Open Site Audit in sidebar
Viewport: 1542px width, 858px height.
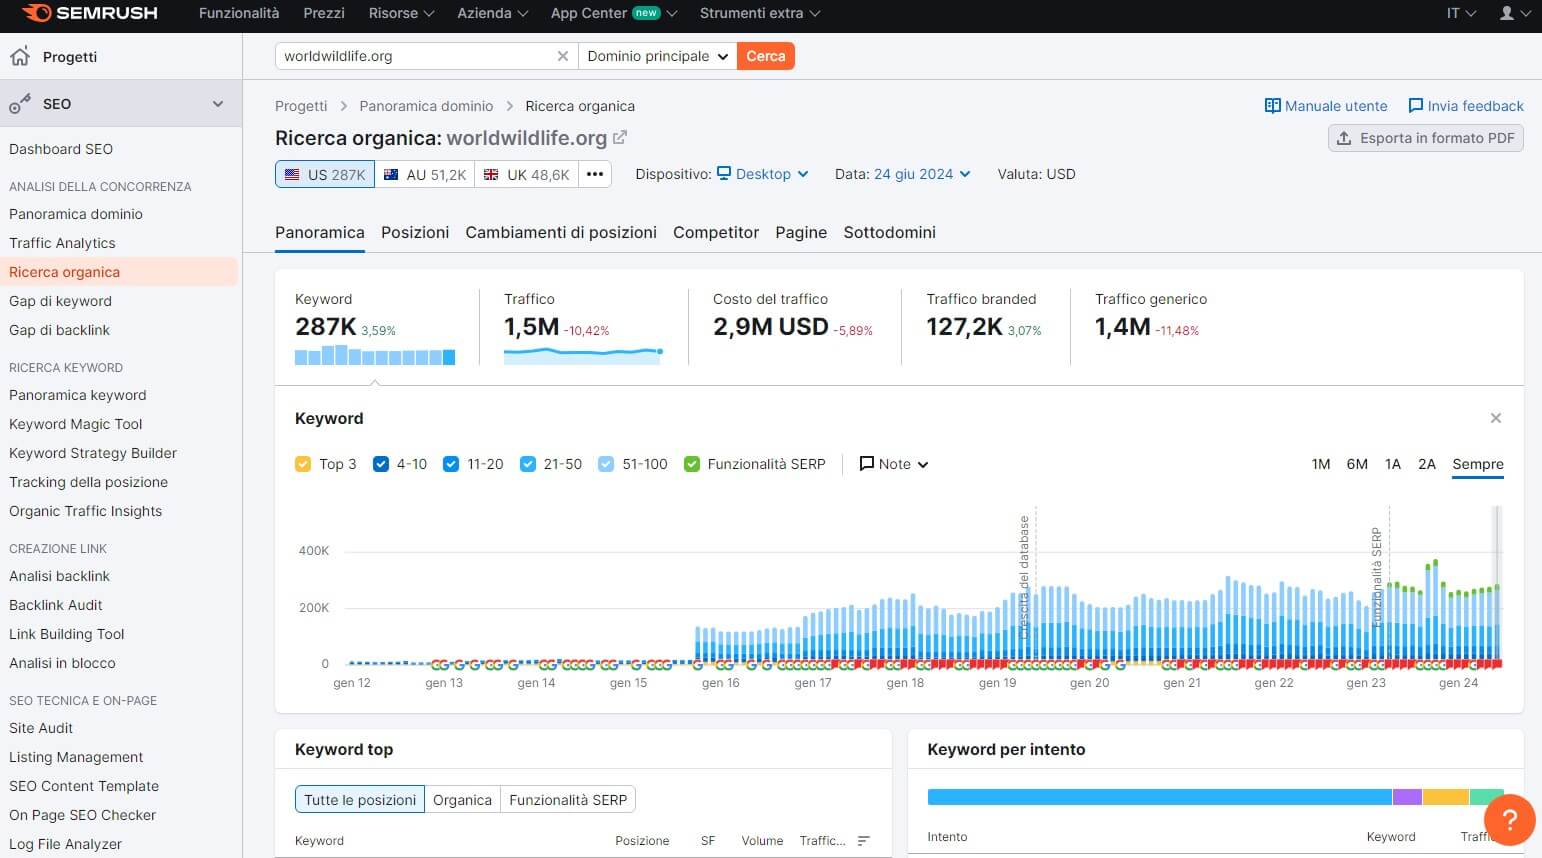41,728
